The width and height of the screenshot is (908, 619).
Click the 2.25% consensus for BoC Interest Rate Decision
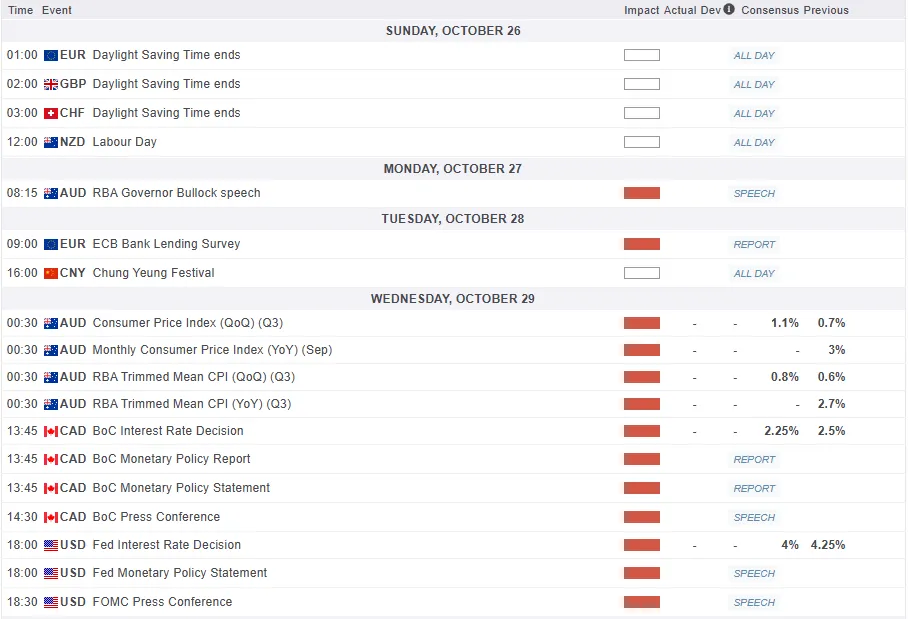[781, 431]
